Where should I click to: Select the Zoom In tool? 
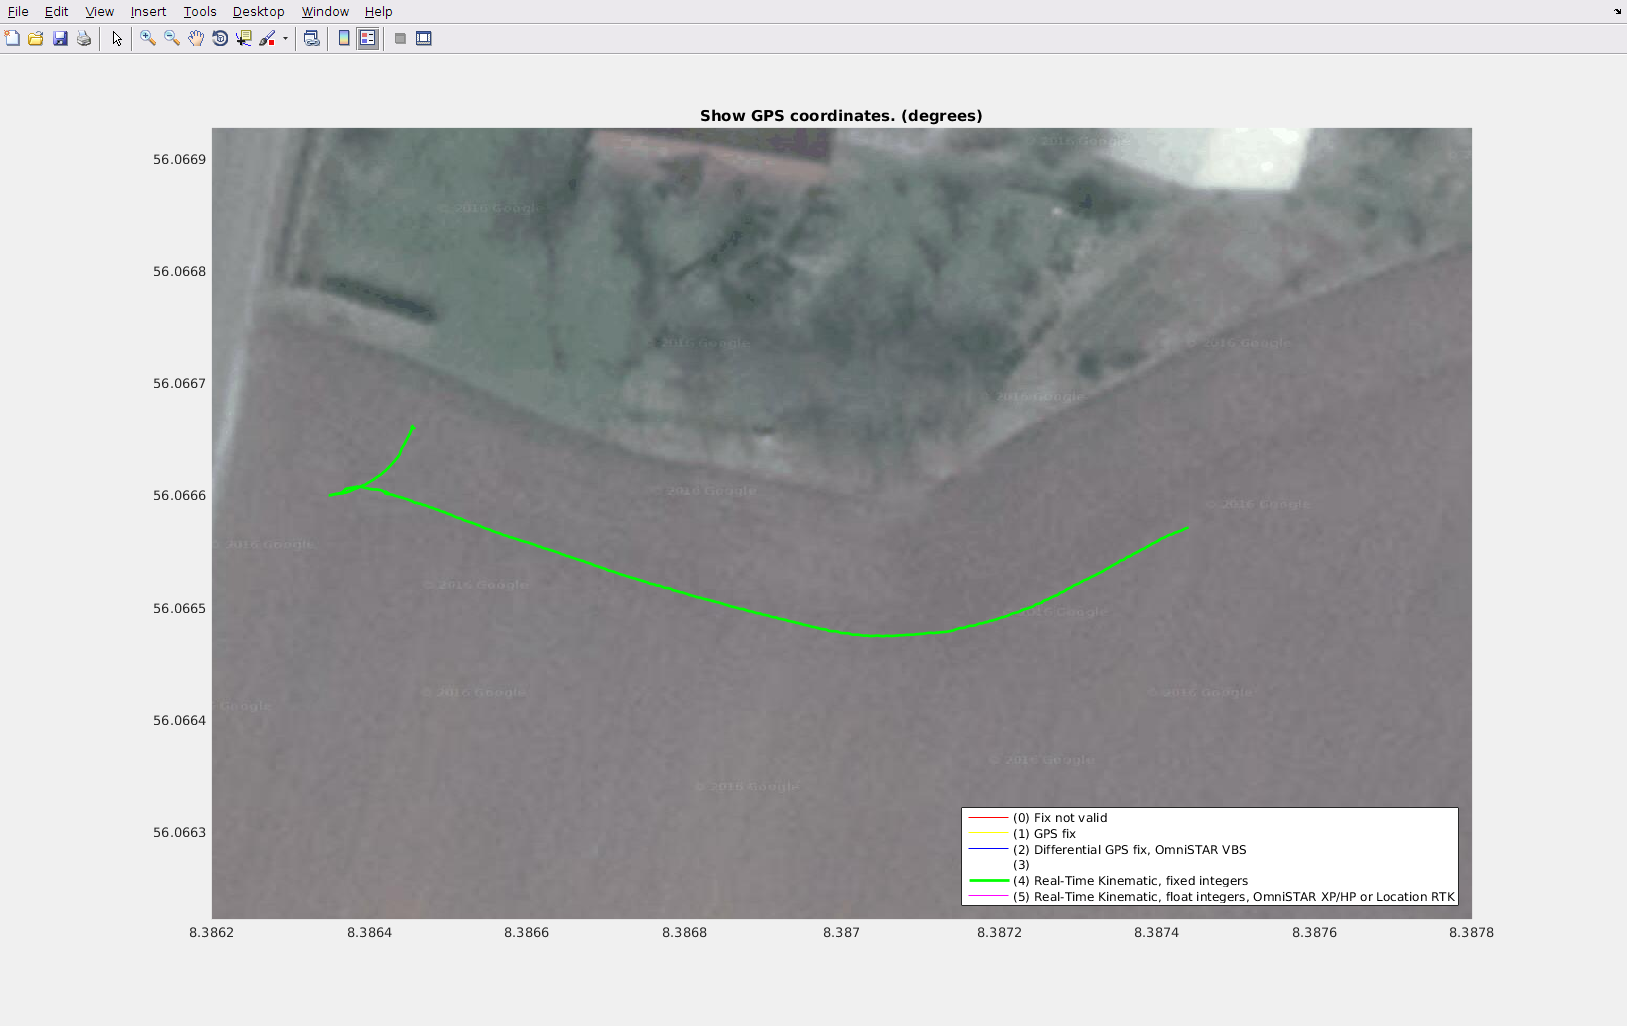(x=148, y=38)
